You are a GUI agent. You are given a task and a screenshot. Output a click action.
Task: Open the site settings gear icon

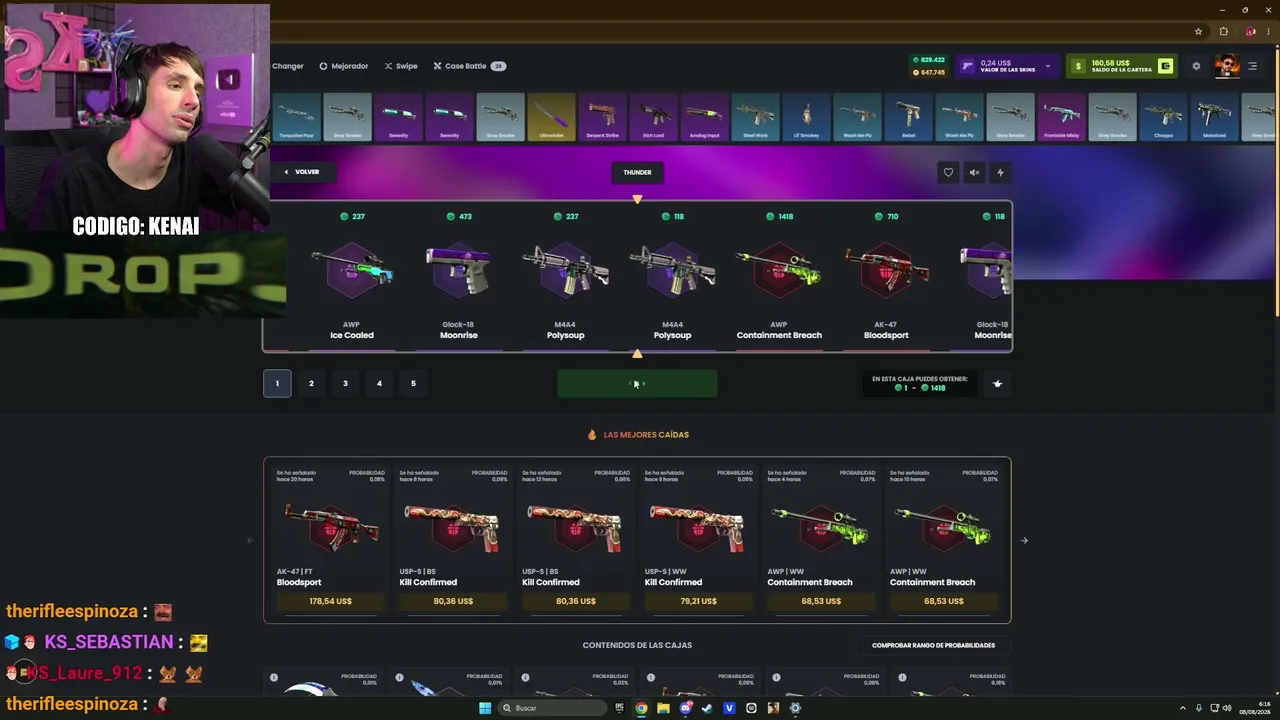(1196, 66)
